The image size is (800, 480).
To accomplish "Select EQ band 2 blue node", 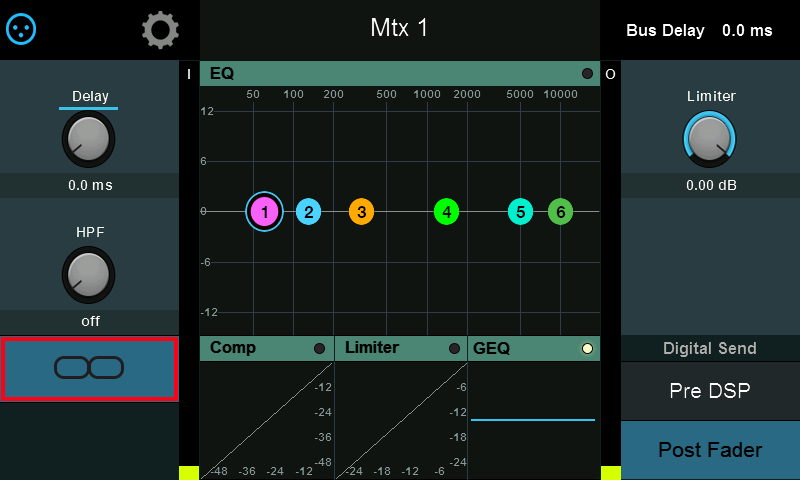I will (x=309, y=212).
